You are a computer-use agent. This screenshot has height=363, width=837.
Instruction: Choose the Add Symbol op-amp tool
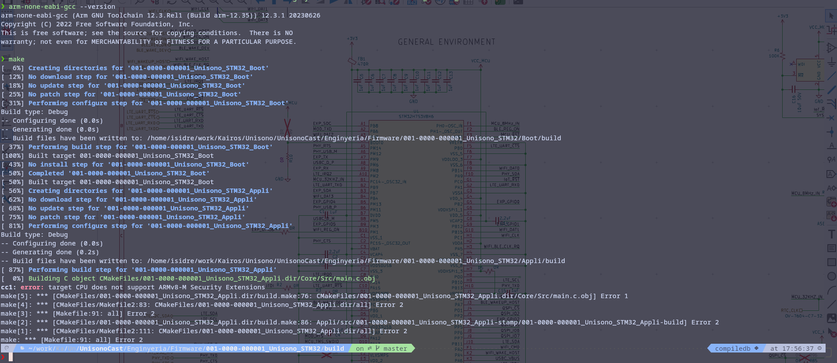tap(832, 47)
